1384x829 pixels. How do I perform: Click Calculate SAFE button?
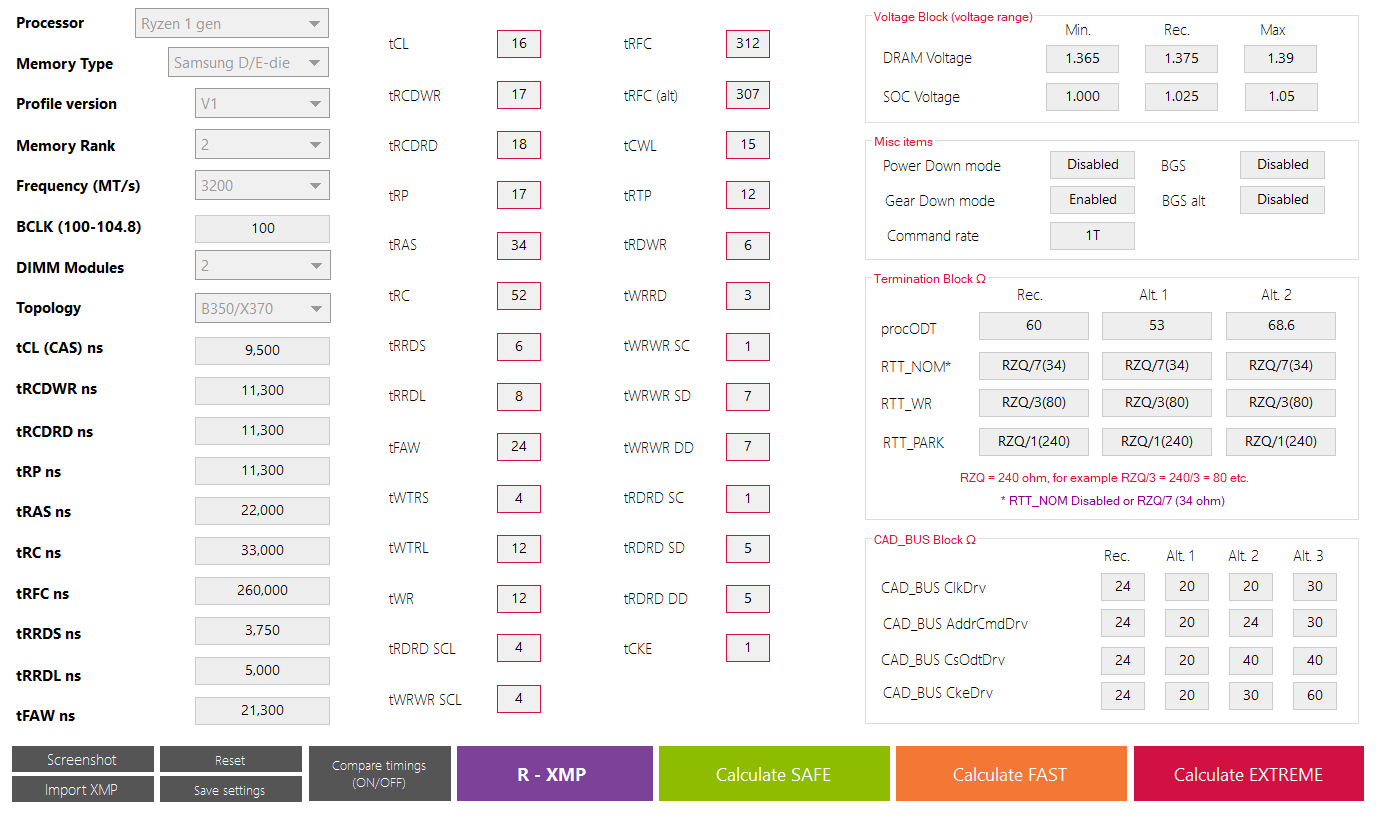773,774
